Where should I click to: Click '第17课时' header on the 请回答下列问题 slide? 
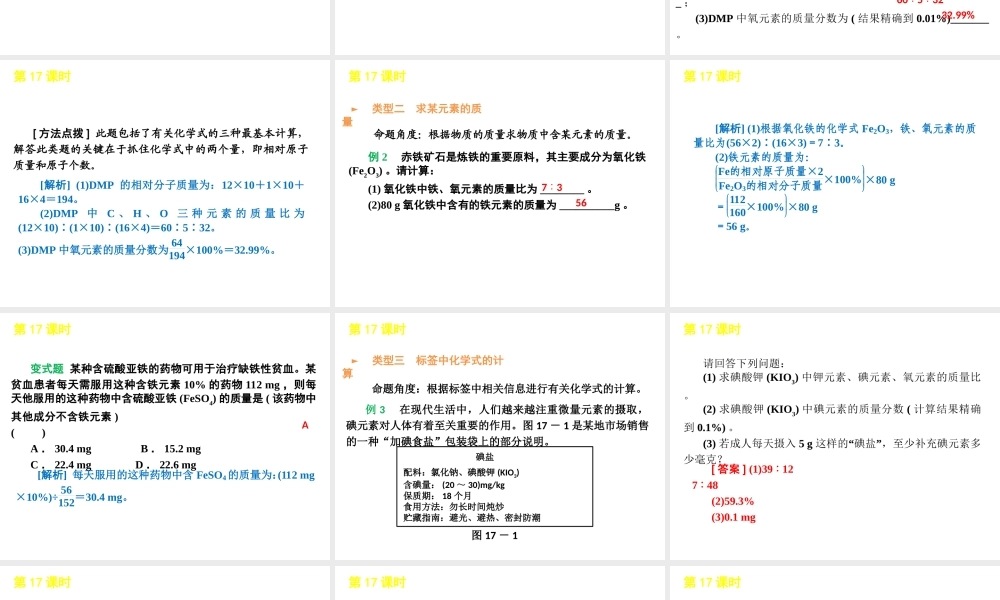click(x=712, y=329)
